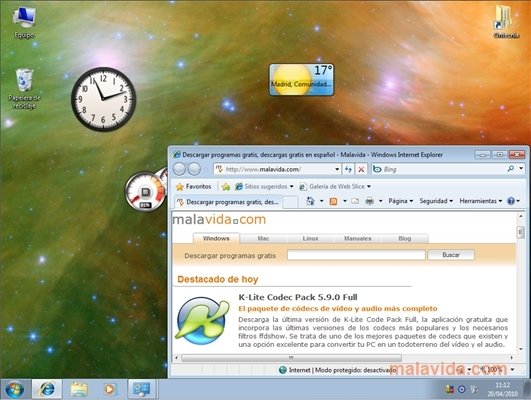Click the Madrid weather gadget
Viewport: 531px width, 400px height.
[301, 80]
